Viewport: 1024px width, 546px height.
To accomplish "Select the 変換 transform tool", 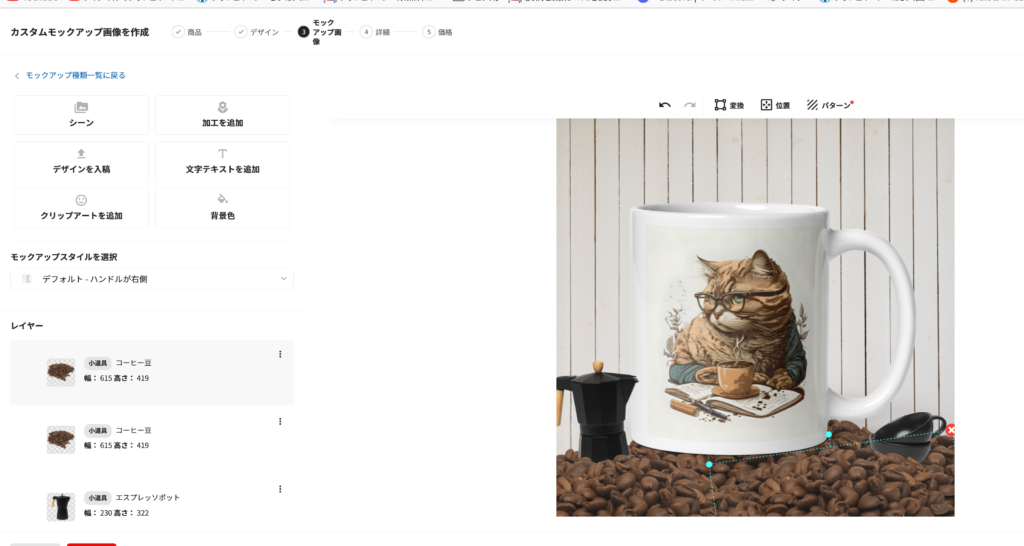I will coord(729,105).
